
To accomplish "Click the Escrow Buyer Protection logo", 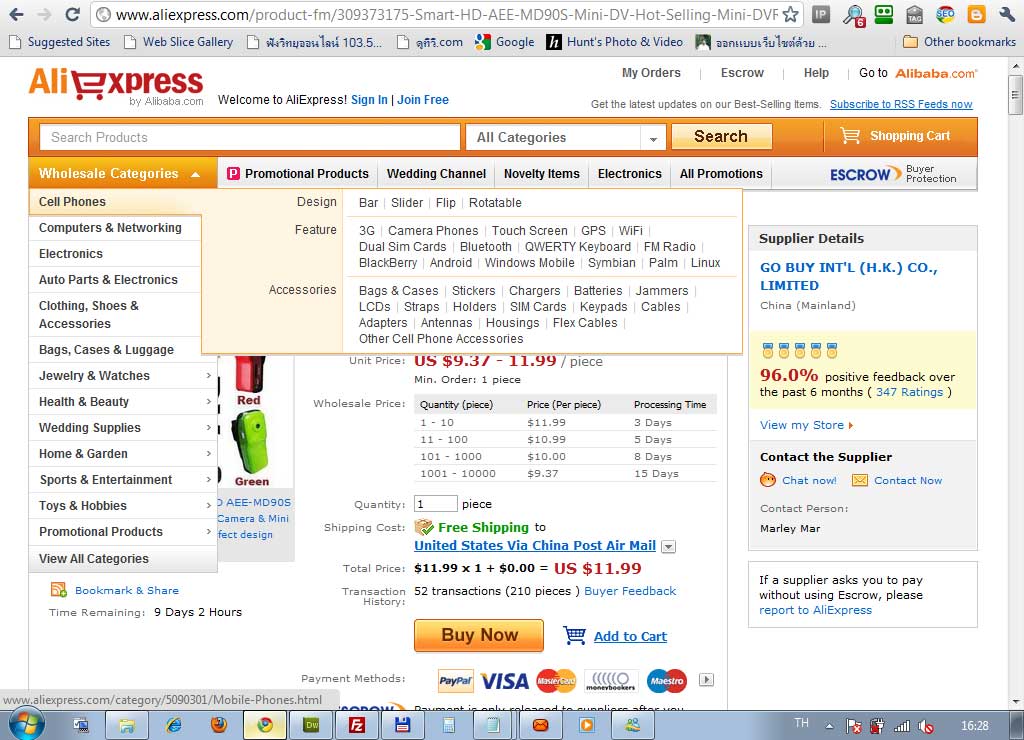I will [x=893, y=174].
